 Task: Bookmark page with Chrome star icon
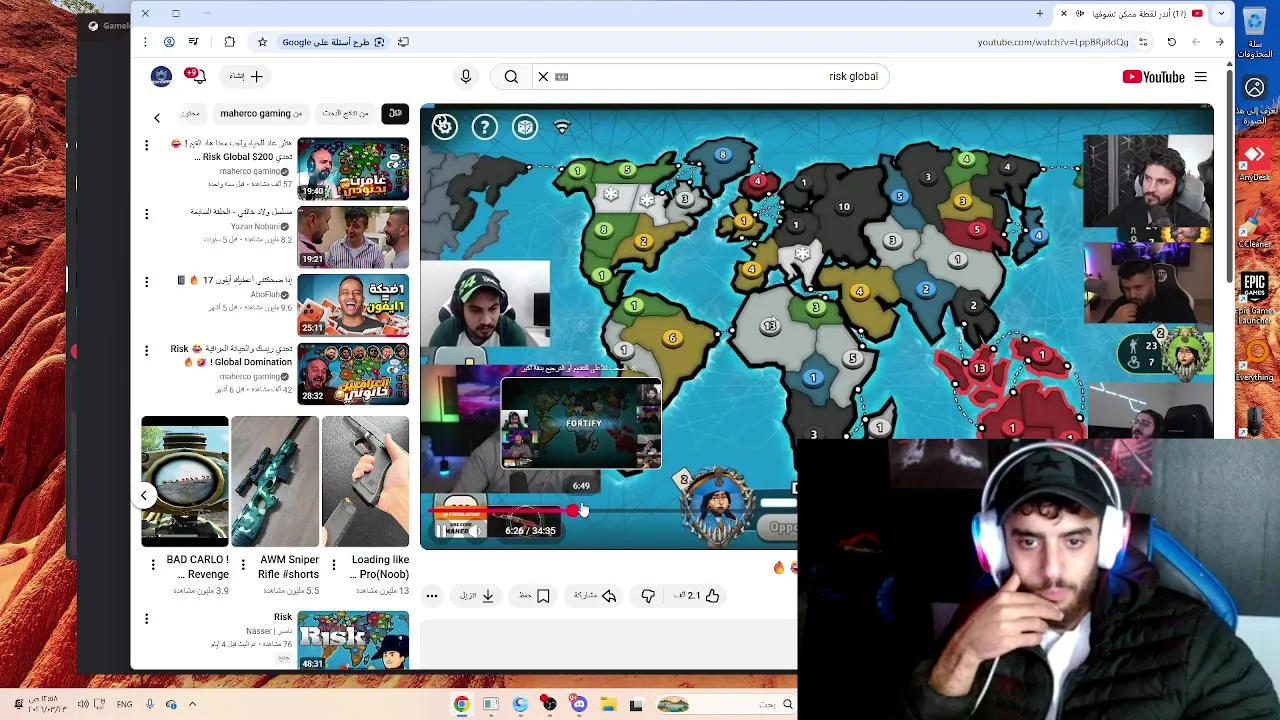(x=262, y=42)
